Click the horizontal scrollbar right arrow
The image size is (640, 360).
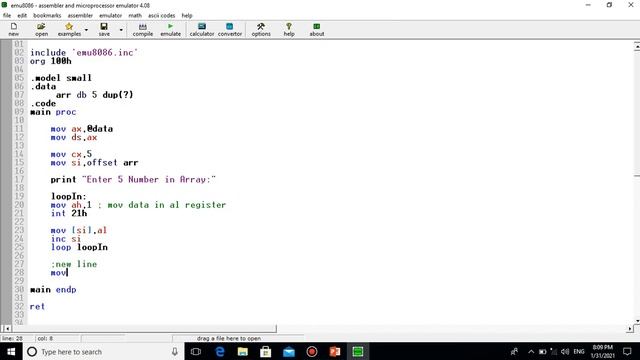click(630, 329)
